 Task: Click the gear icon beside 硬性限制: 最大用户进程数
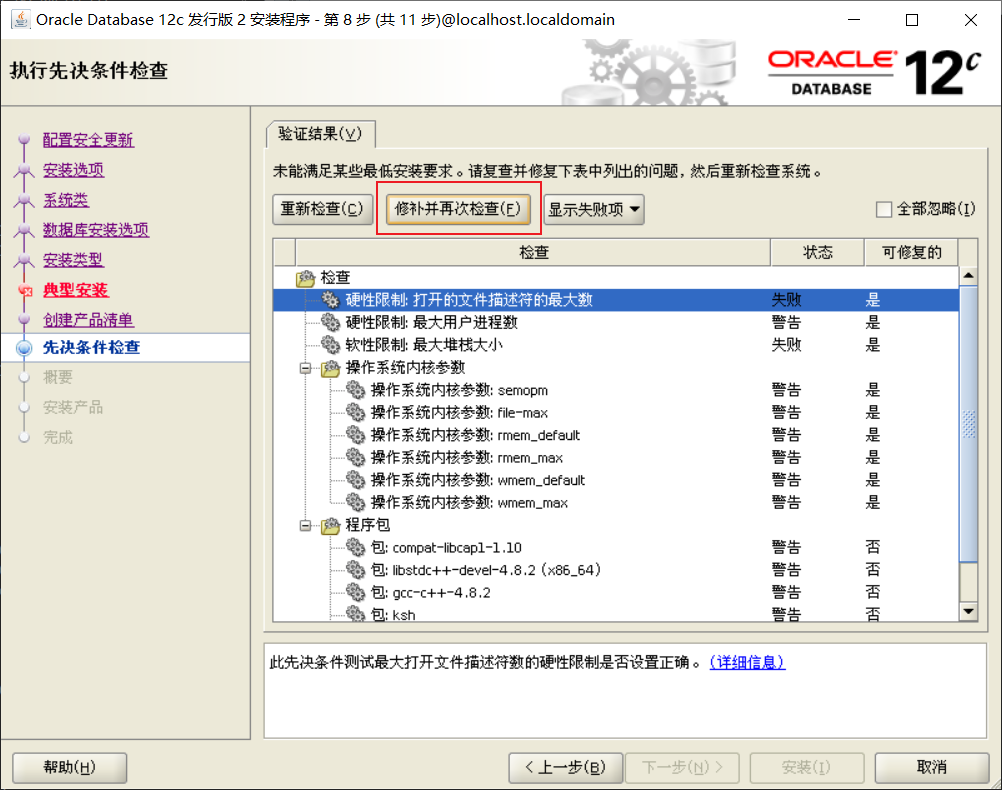[x=330, y=322]
